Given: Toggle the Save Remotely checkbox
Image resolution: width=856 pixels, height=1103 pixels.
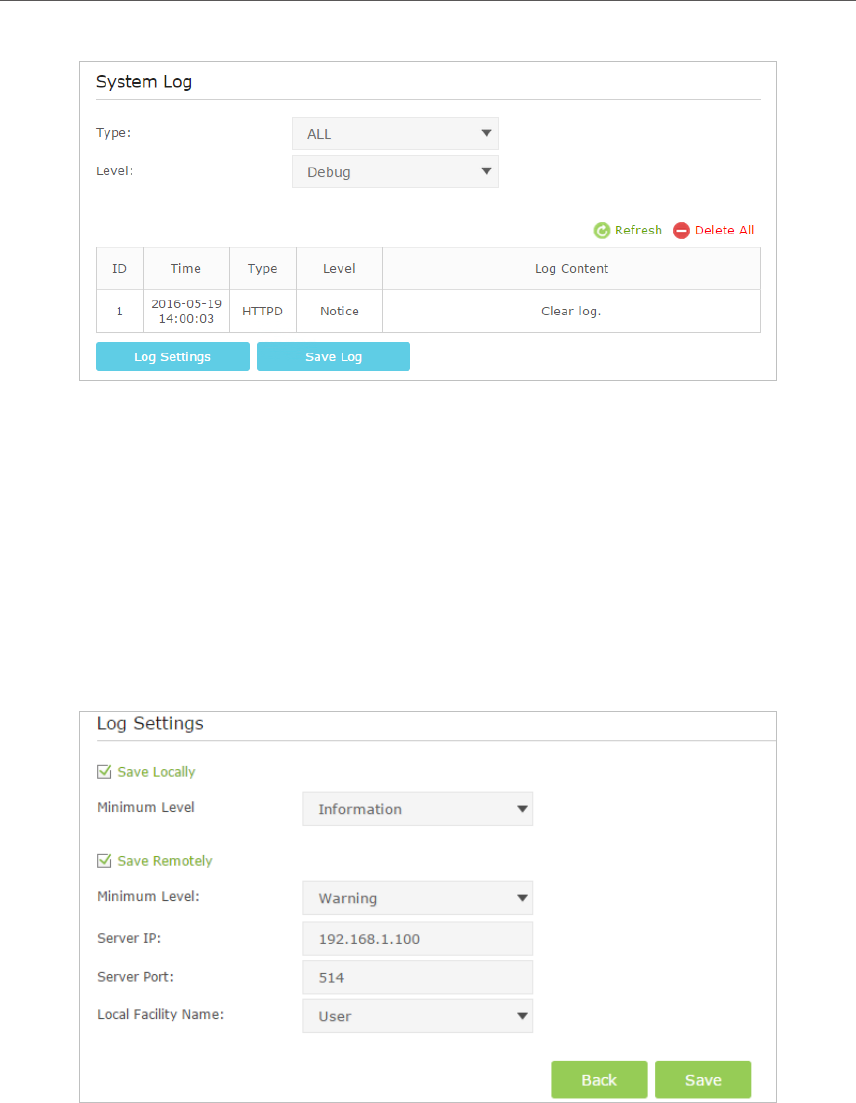Looking at the screenshot, I should click(x=104, y=861).
